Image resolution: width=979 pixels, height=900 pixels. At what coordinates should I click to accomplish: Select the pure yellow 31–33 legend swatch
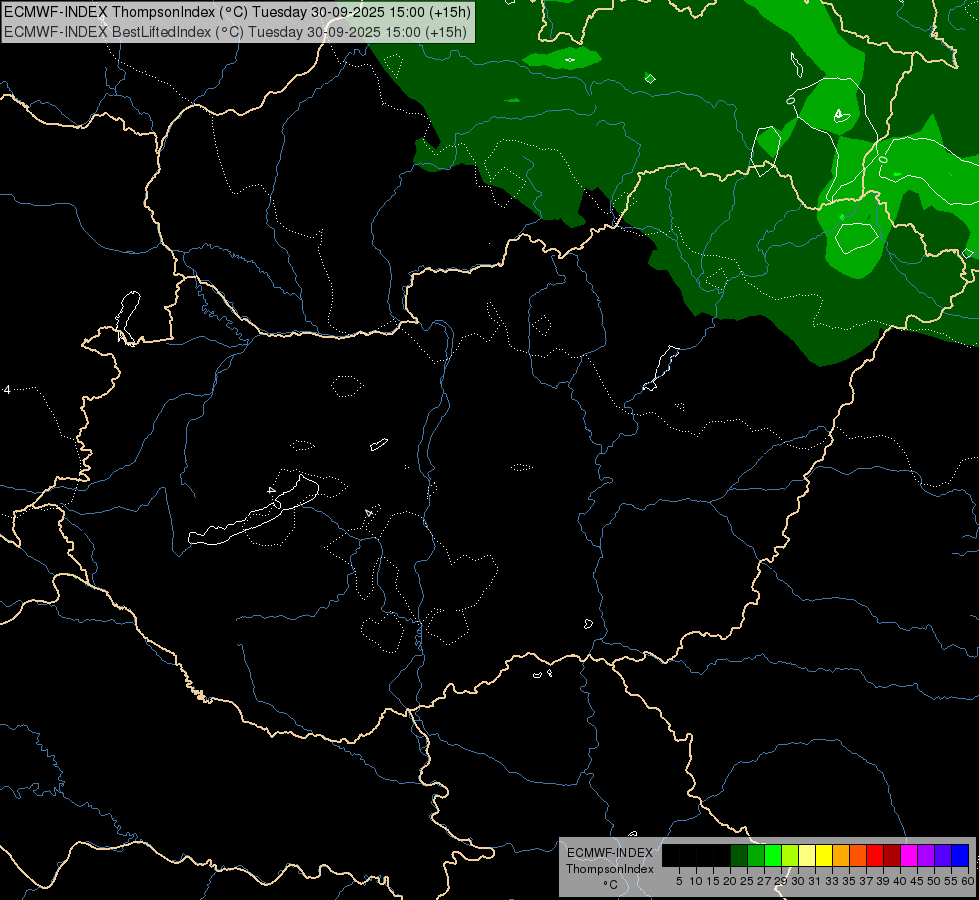(x=824, y=855)
